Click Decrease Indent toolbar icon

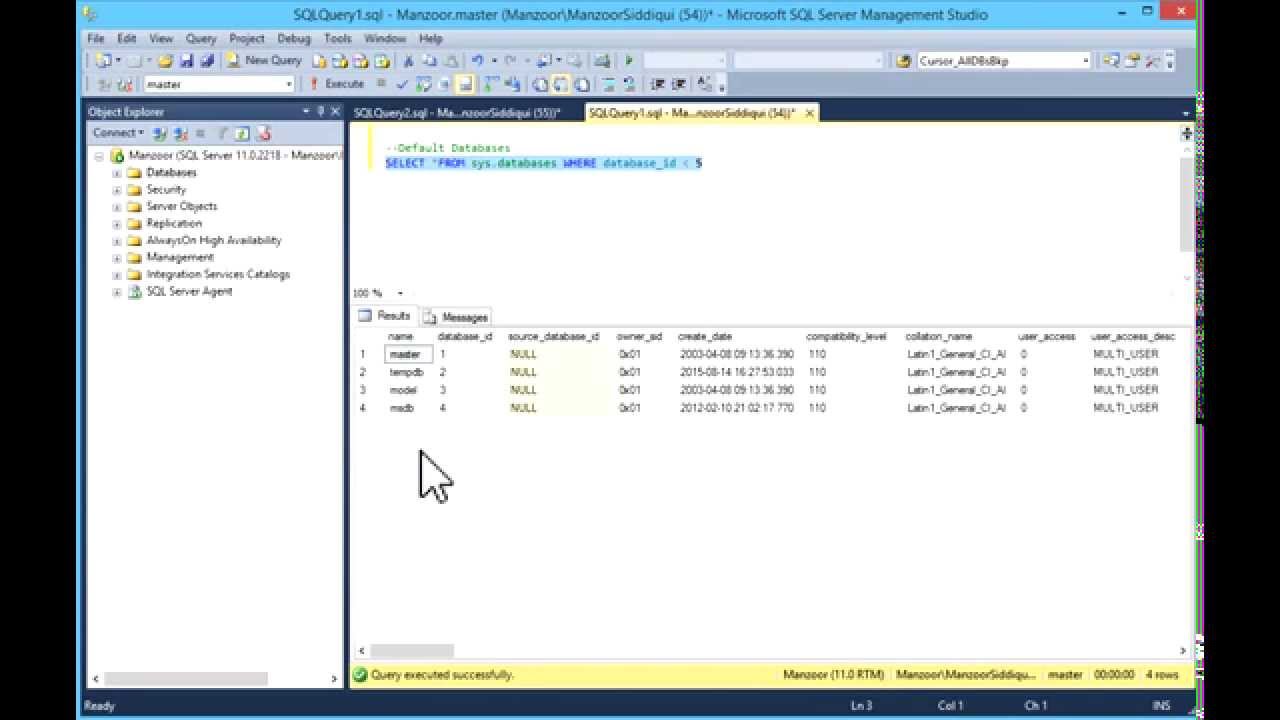660,84
